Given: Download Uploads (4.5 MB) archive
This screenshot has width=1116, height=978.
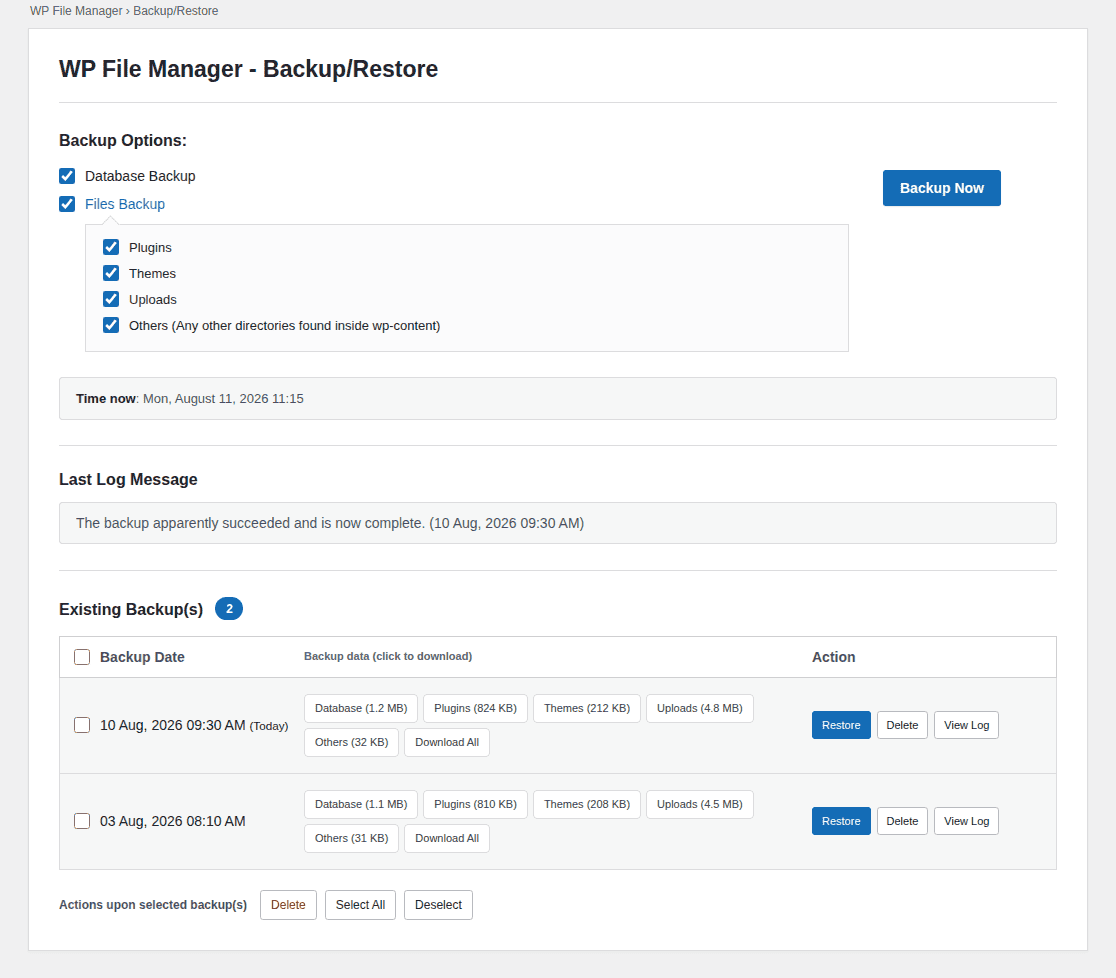Looking at the screenshot, I should coord(700,804).
